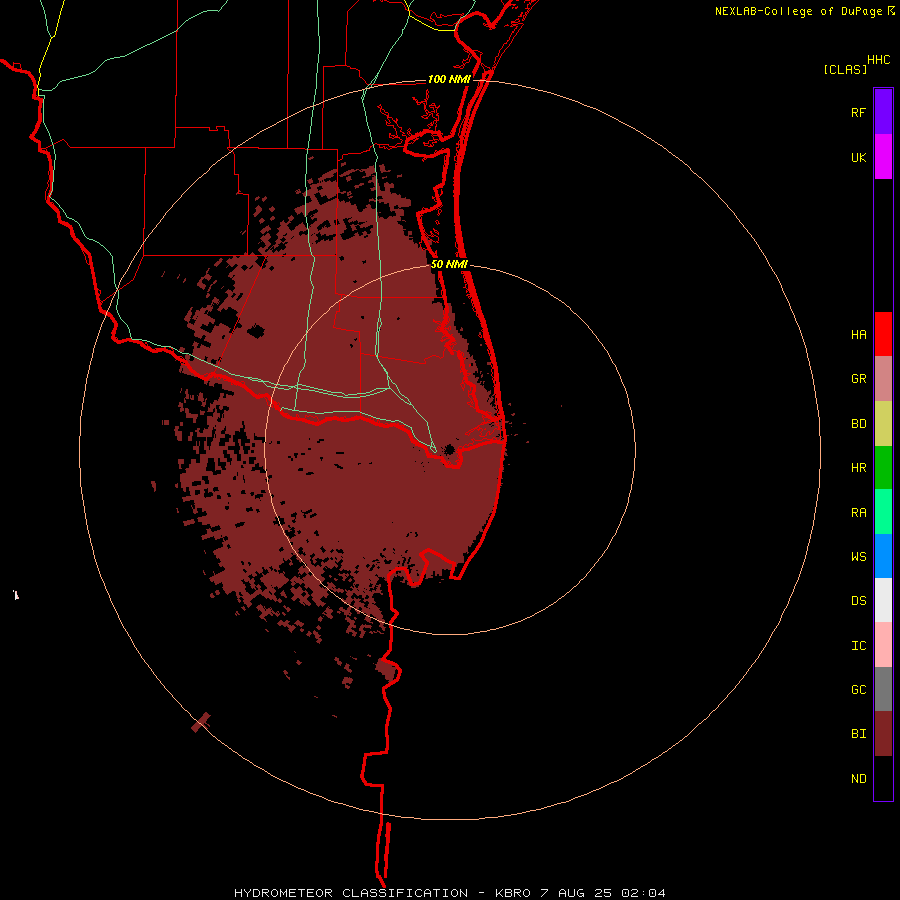Click the HR legend label
The image size is (900, 900).
click(x=858, y=468)
